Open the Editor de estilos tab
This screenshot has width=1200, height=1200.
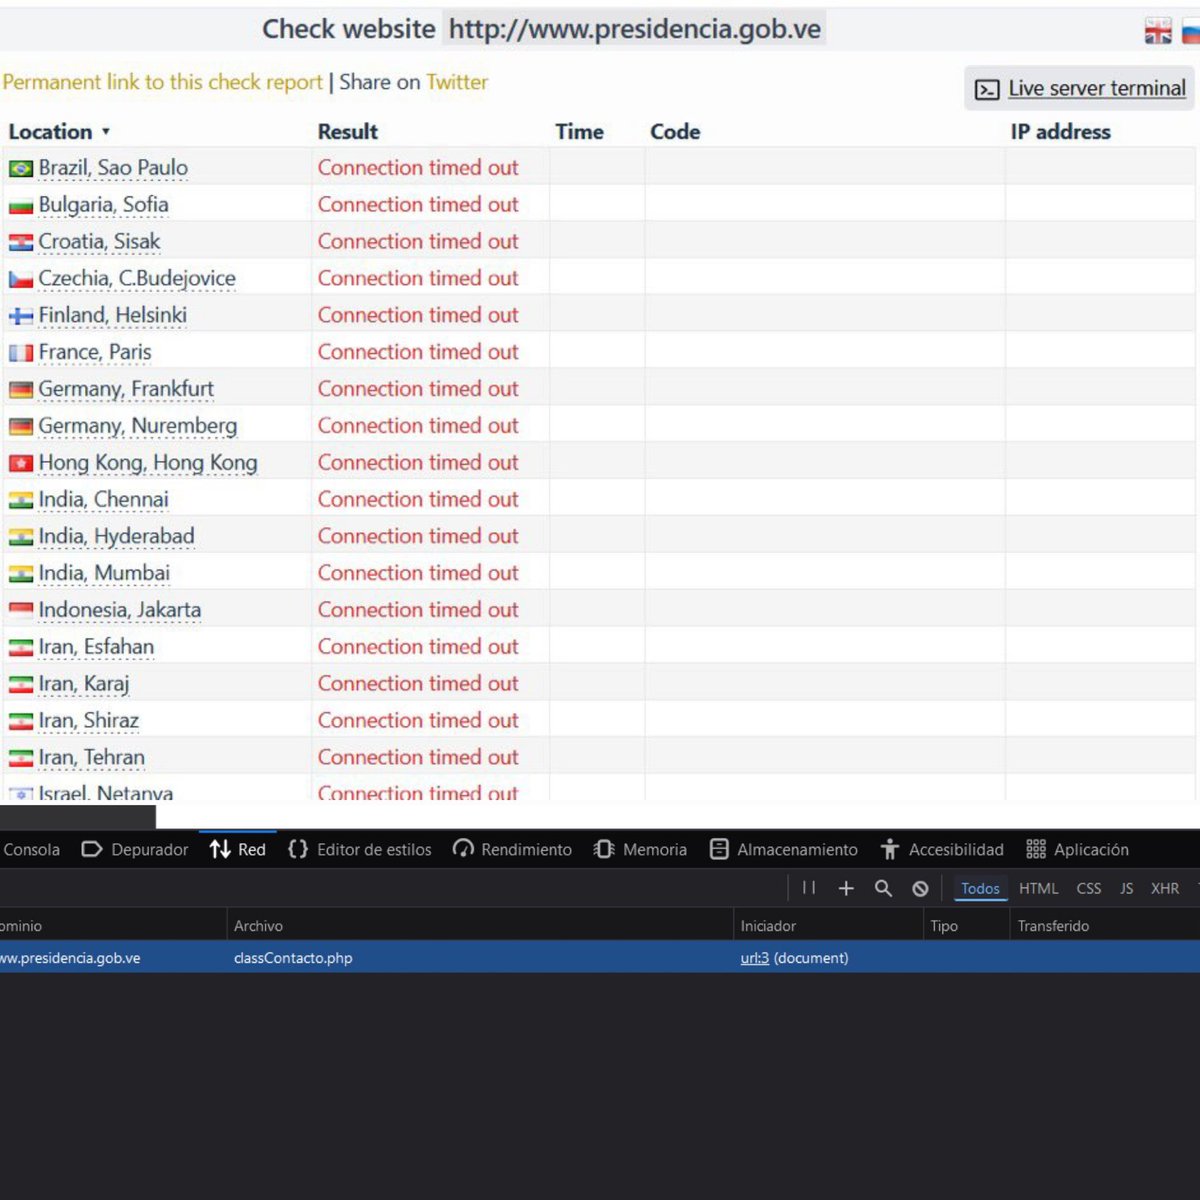[x=360, y=849]
